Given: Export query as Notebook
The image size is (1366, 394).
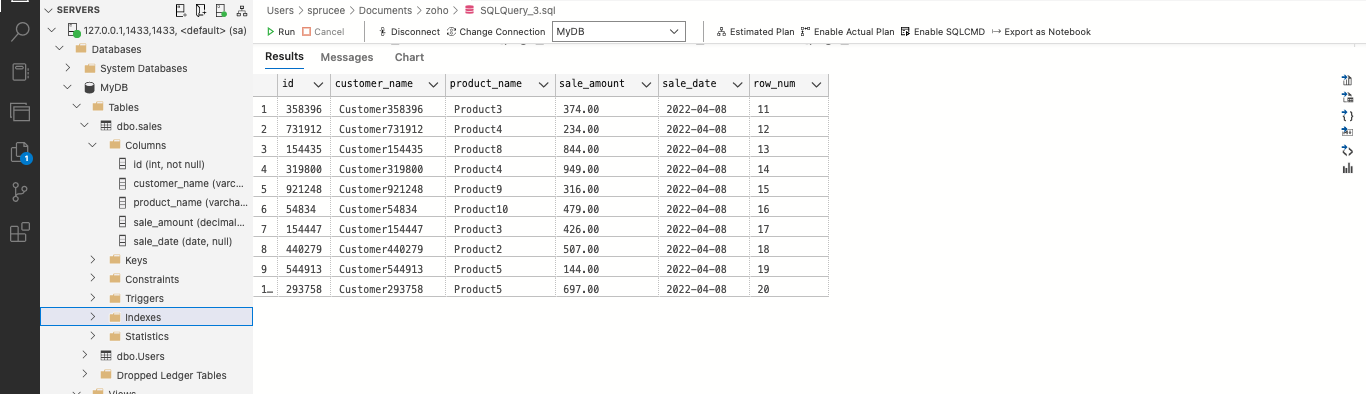Looking at the screenshot, I should [x=1041, y=32].
